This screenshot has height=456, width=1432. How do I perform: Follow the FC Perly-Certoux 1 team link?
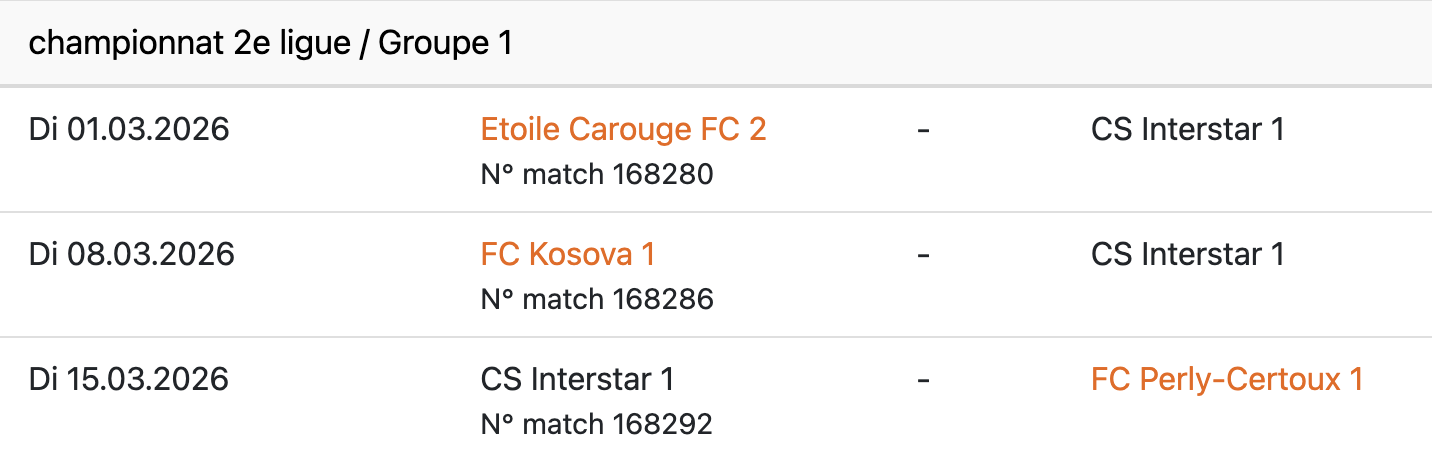click(x=1227, y=380)
